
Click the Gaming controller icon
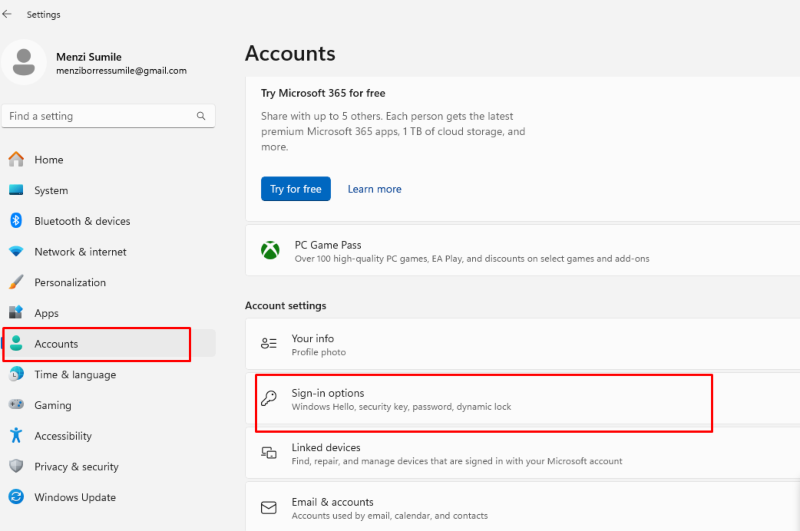16,404
